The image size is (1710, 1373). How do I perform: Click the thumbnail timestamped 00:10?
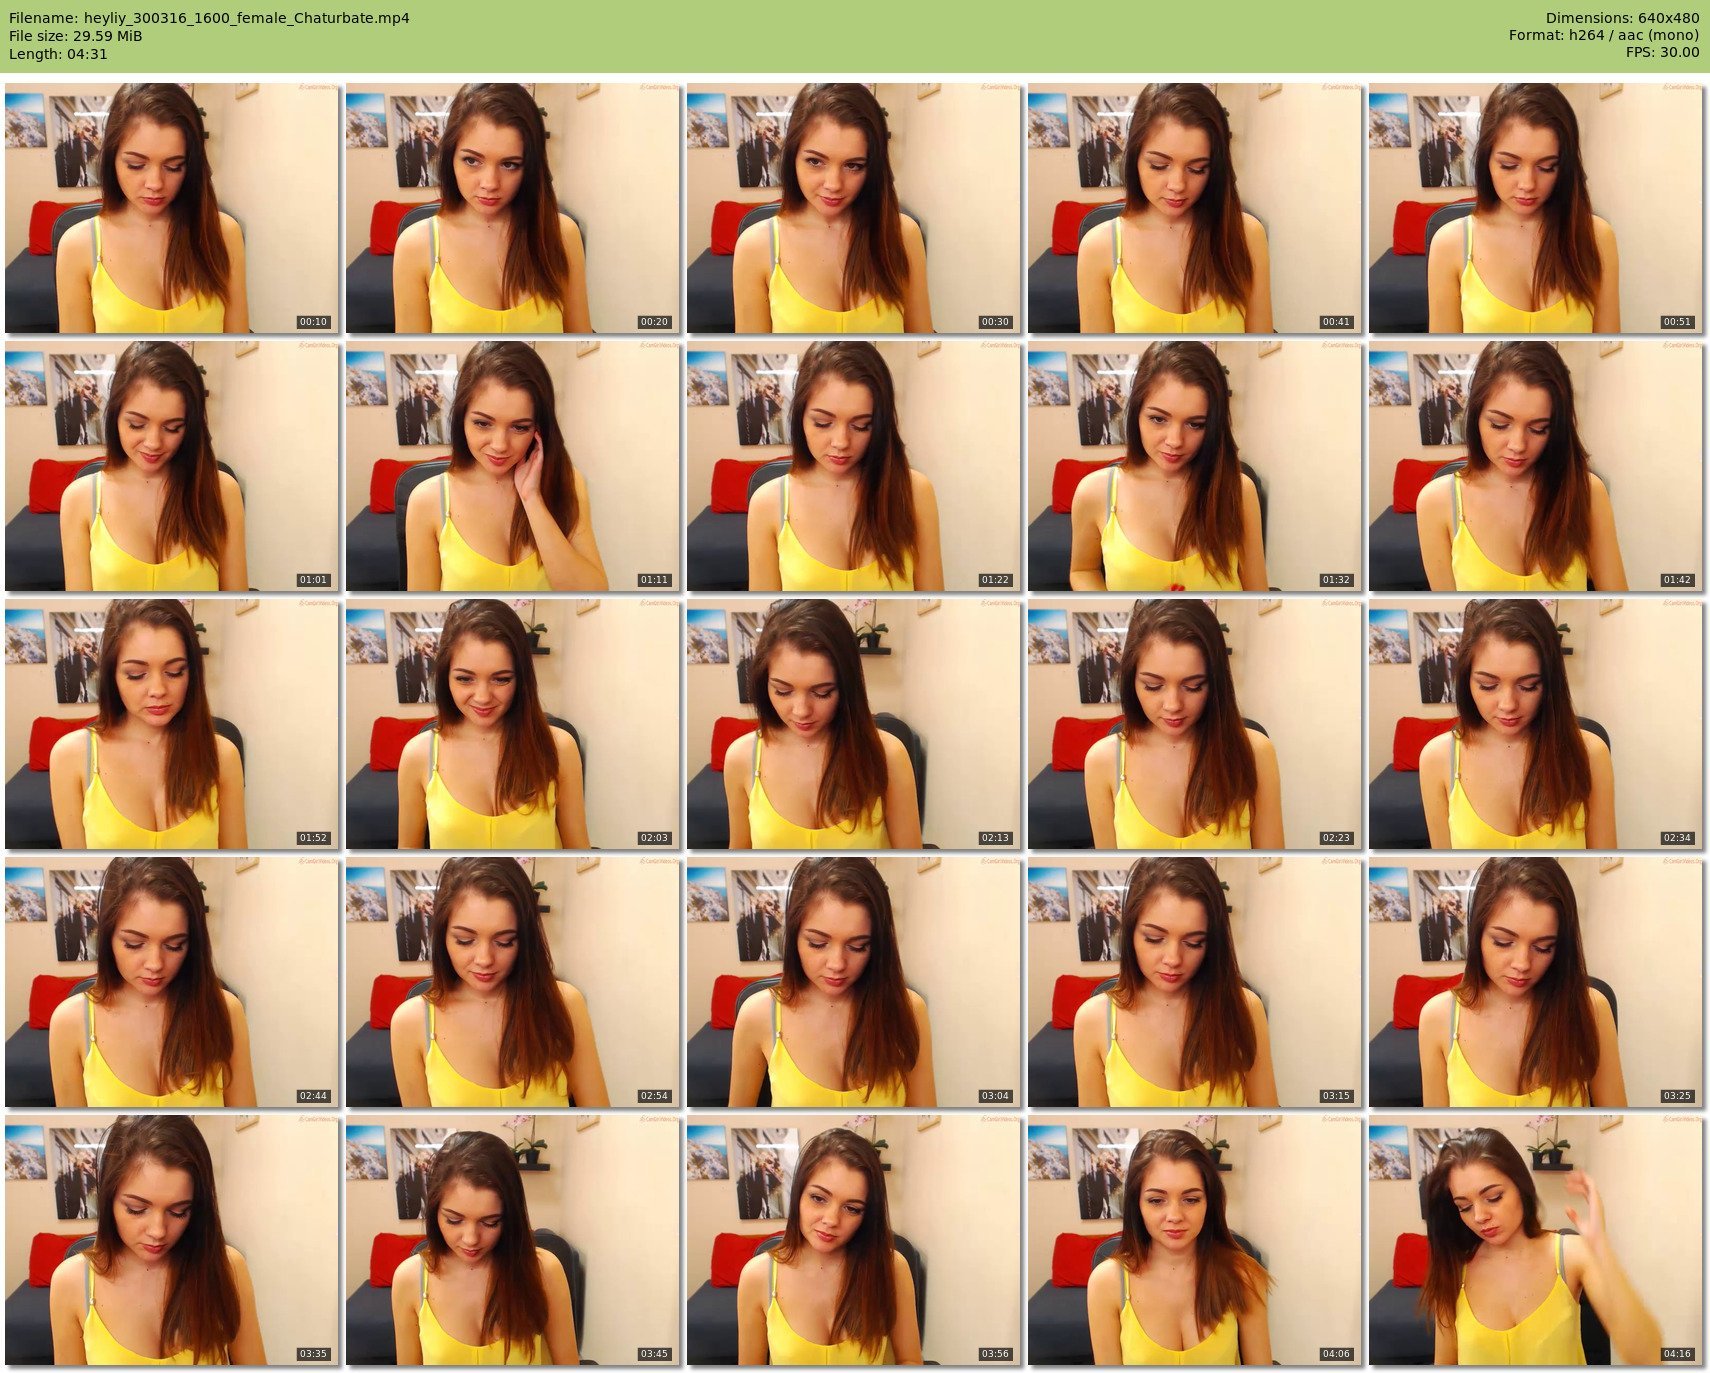[x=171, y=208]
